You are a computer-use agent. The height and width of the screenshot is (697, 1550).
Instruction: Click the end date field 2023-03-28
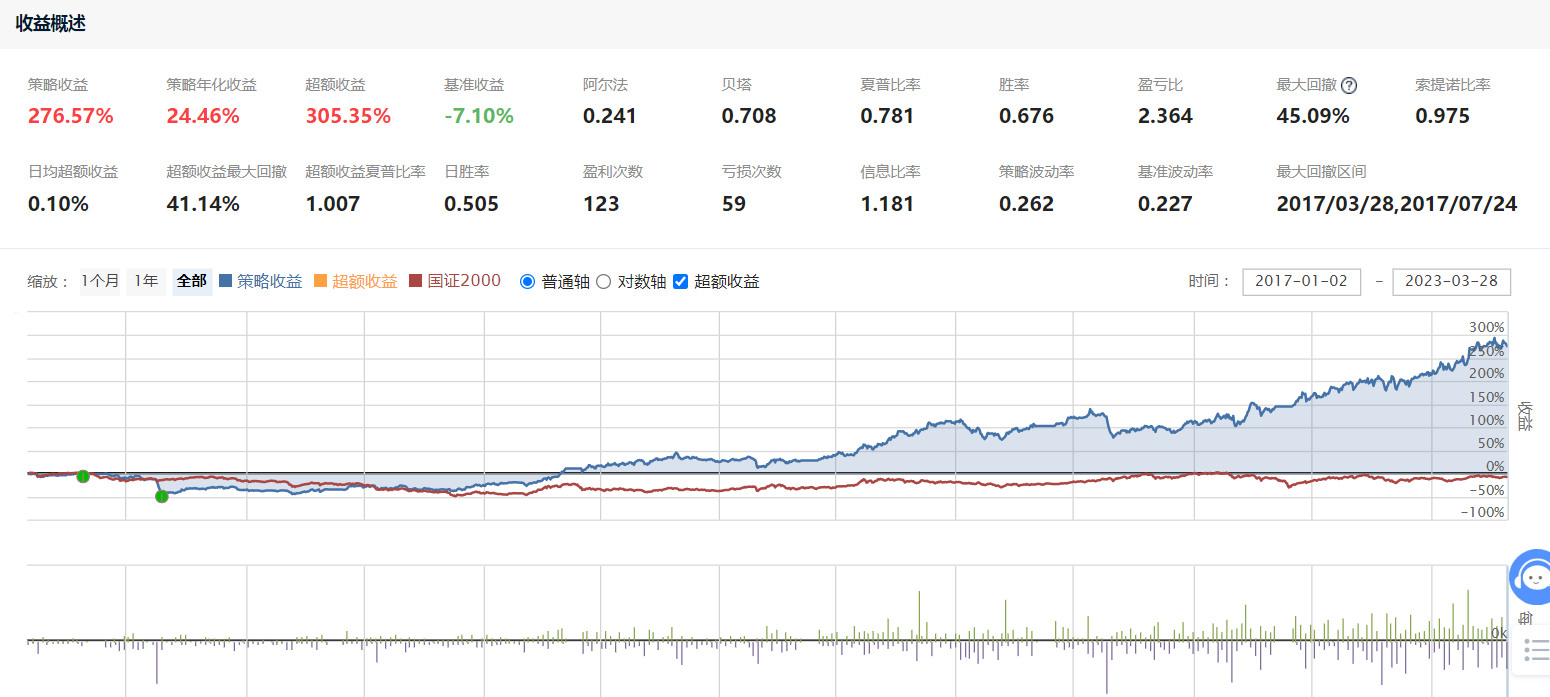point(1451,282)
